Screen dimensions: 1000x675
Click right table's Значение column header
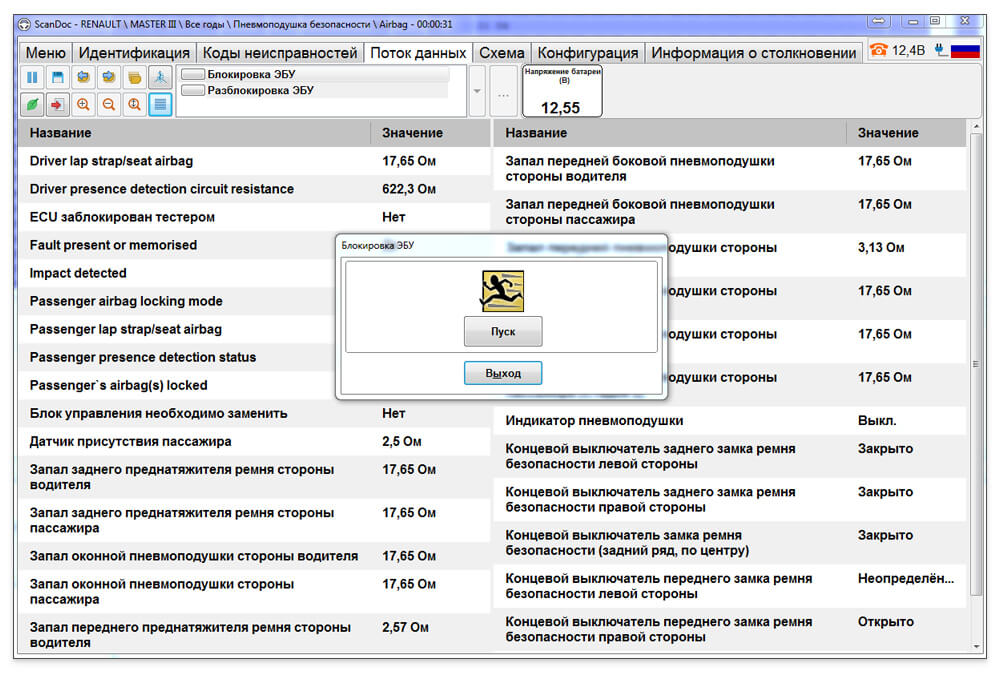pyautogui.click(x=906, y=133)
